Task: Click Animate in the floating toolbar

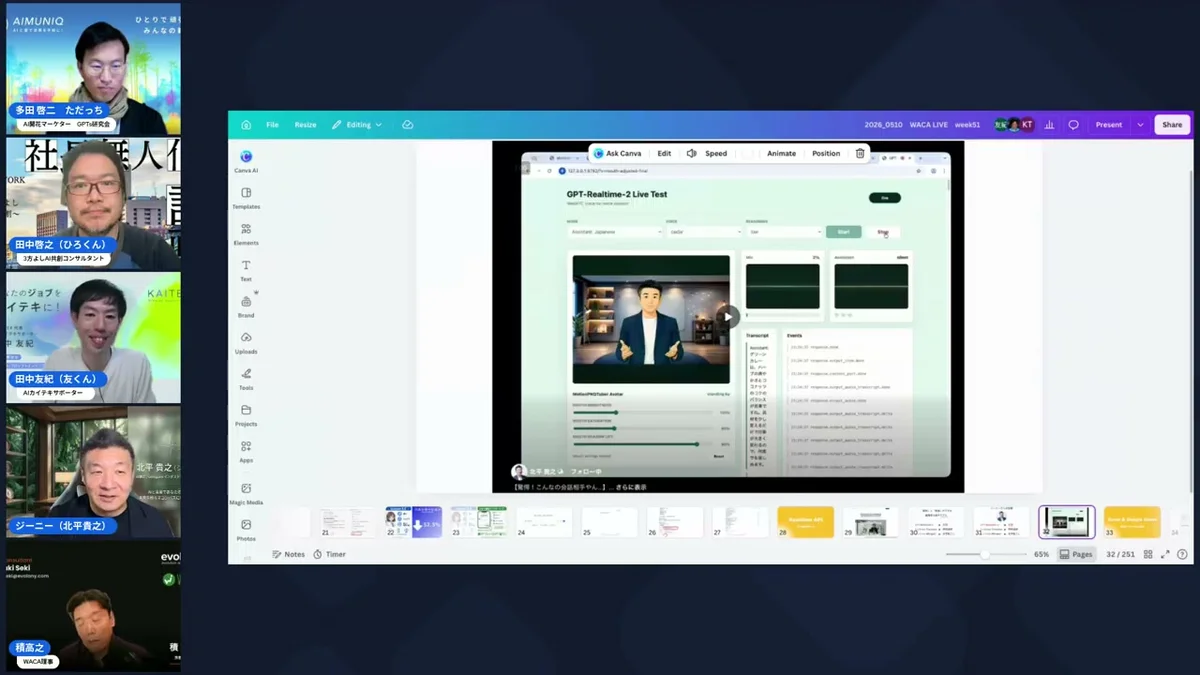Action: (x=781, y=153)
